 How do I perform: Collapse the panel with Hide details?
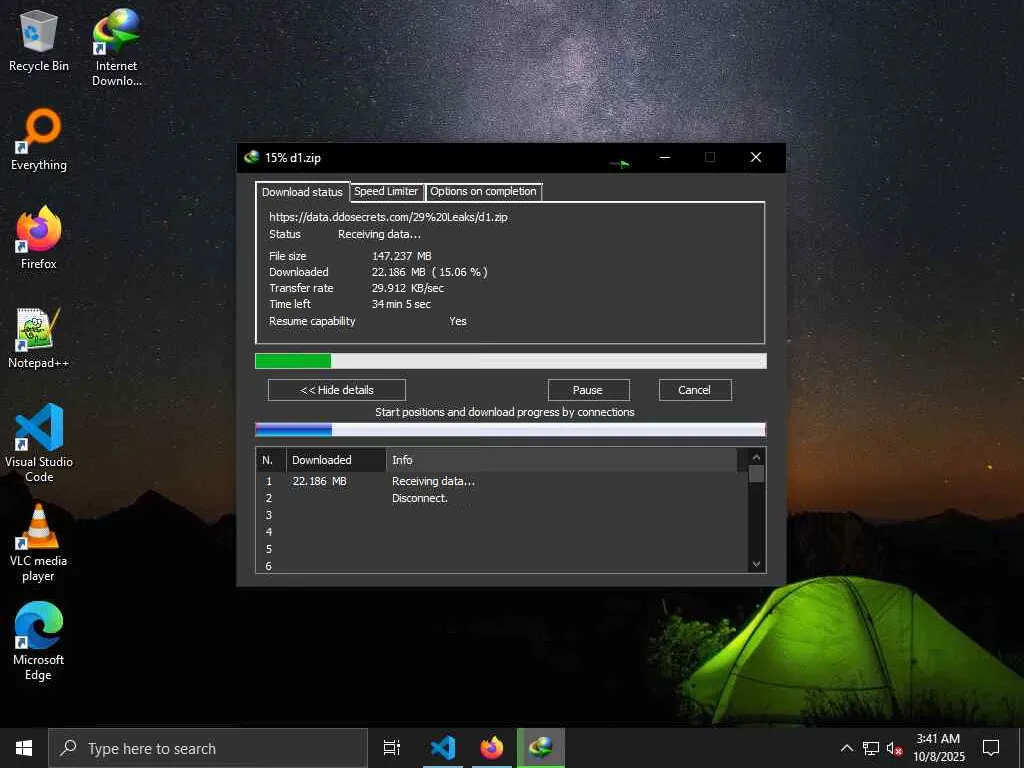pos(337,390)
